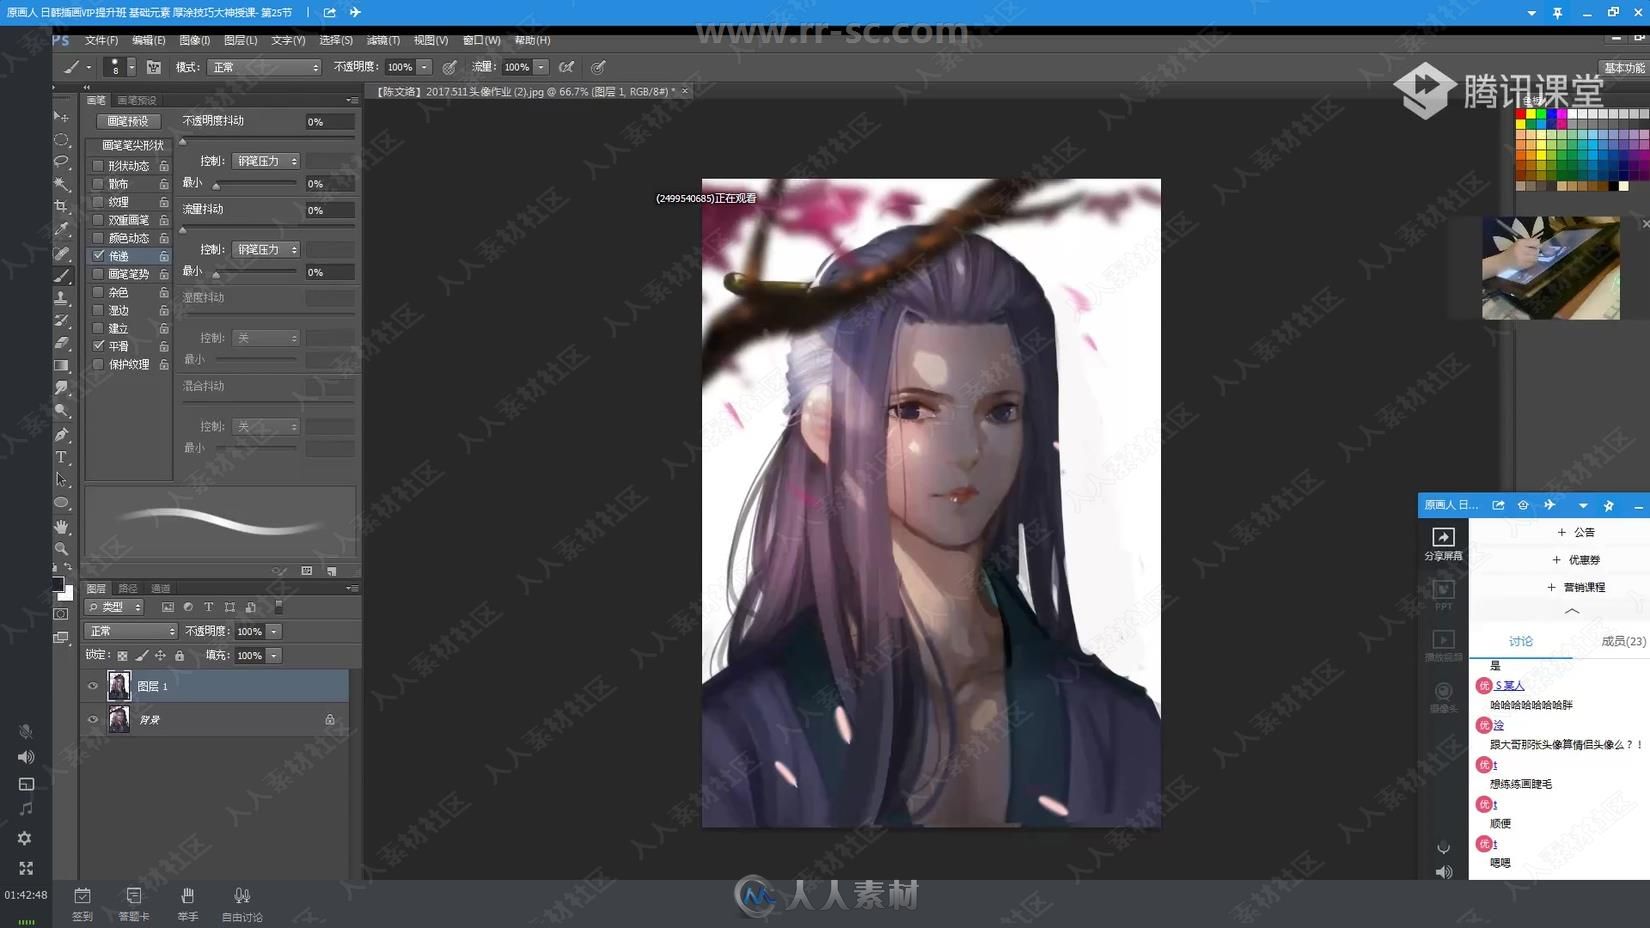Select the Elliptical Marquee tool
The image size is (1650, 928).
(x=61, y=140)
